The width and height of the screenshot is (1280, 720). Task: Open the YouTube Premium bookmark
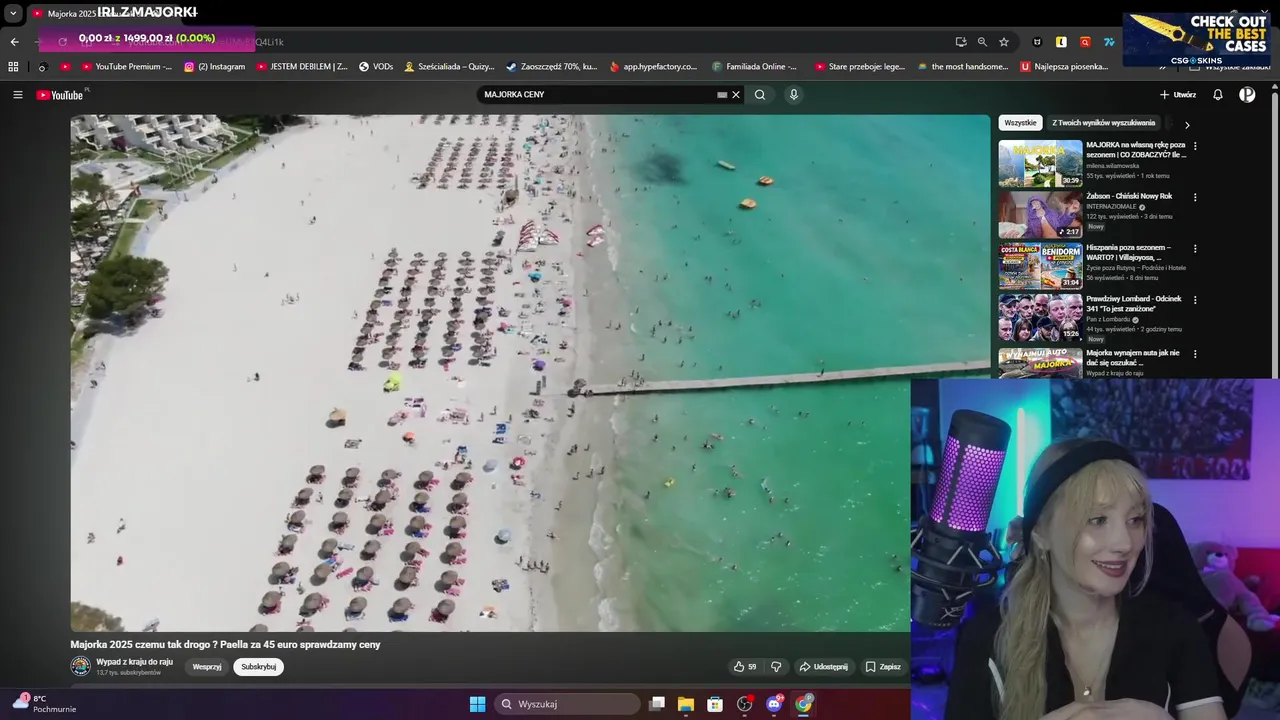[127, 67]
